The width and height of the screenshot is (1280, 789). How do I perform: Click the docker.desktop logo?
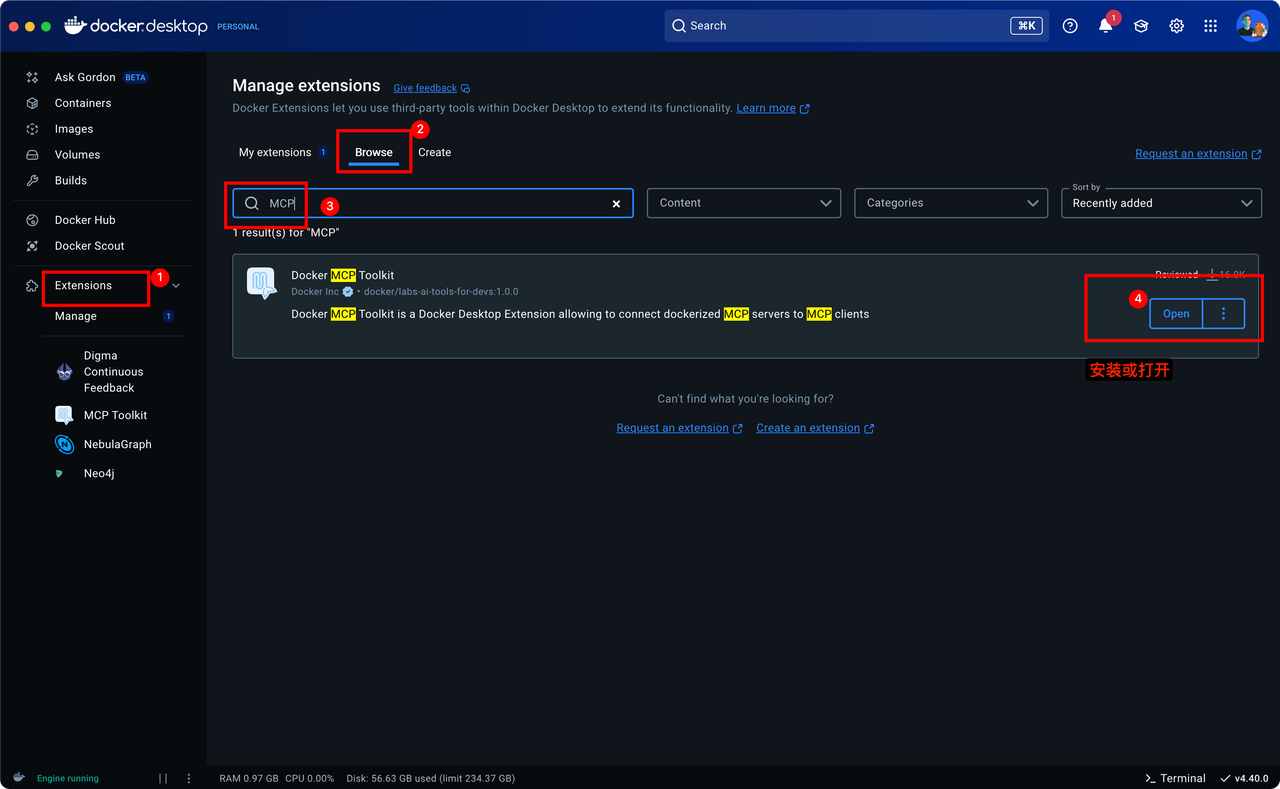(x=136, y=26)
